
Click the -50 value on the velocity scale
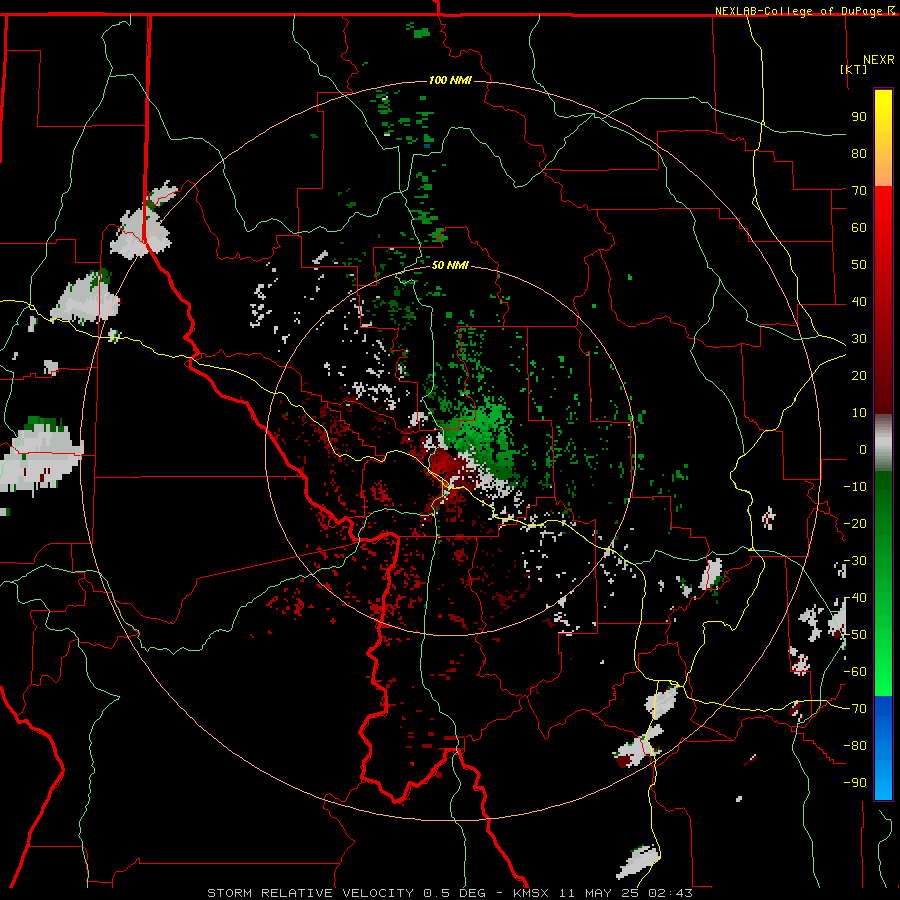click(x=855, y=635)
